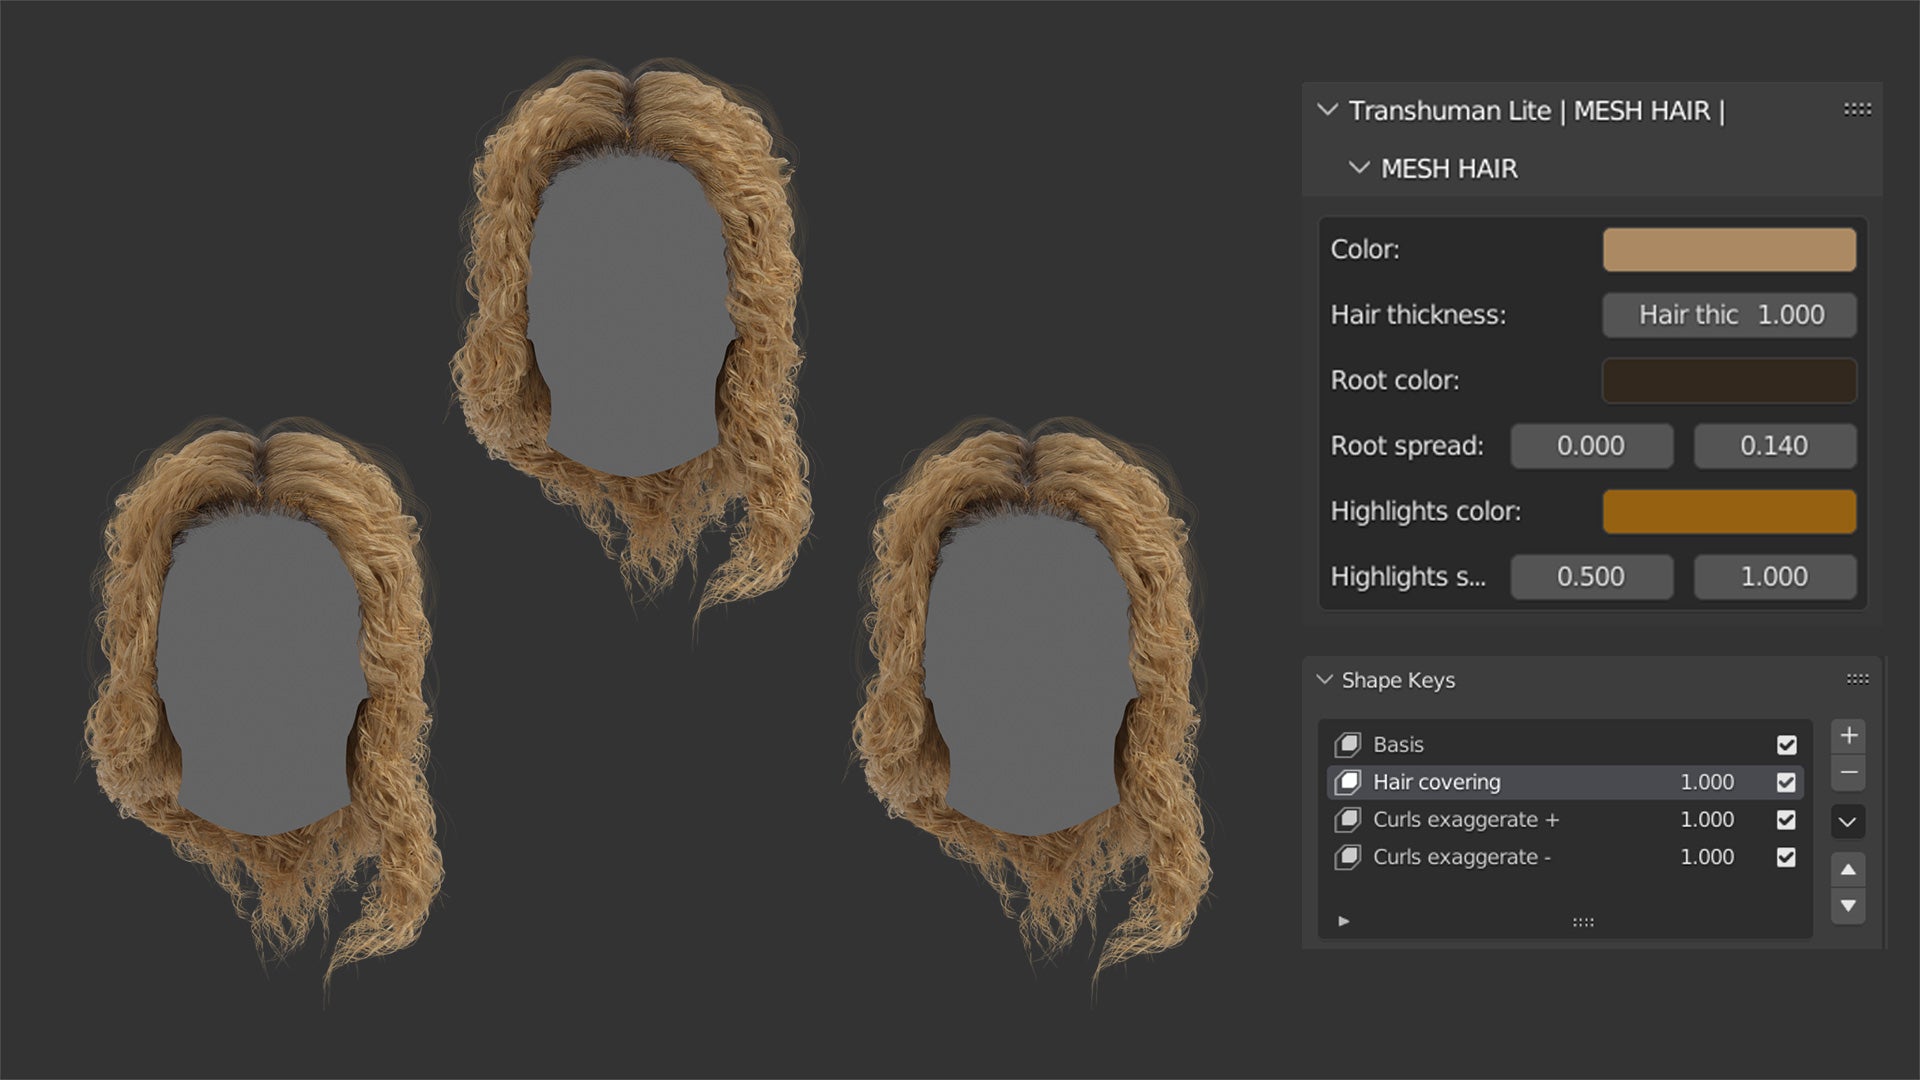The height and width of the screenshot is (1080, 1920).
Task: Click the Hair thickness value field
Action: pos(1729,315)
